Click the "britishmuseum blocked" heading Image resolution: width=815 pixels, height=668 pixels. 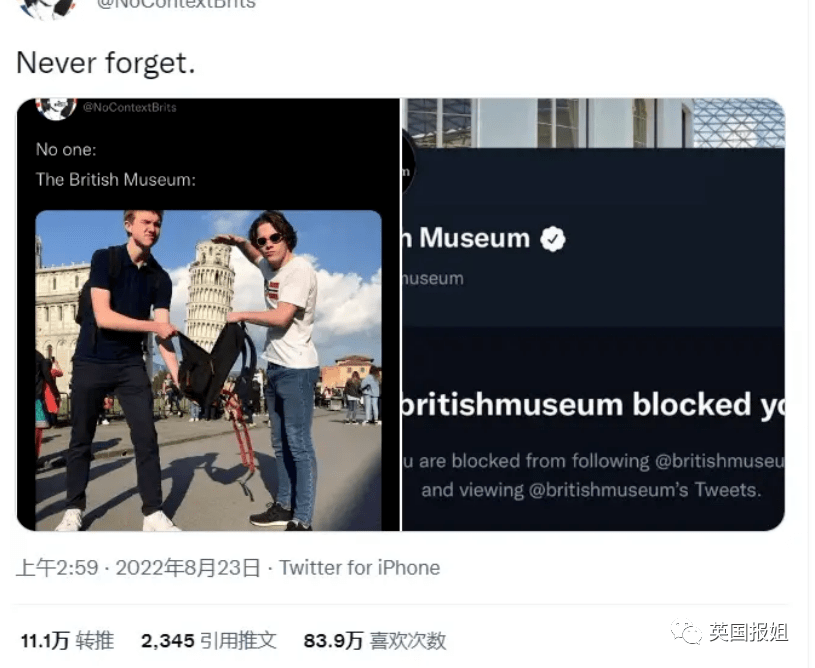click(x=593, y=404)
